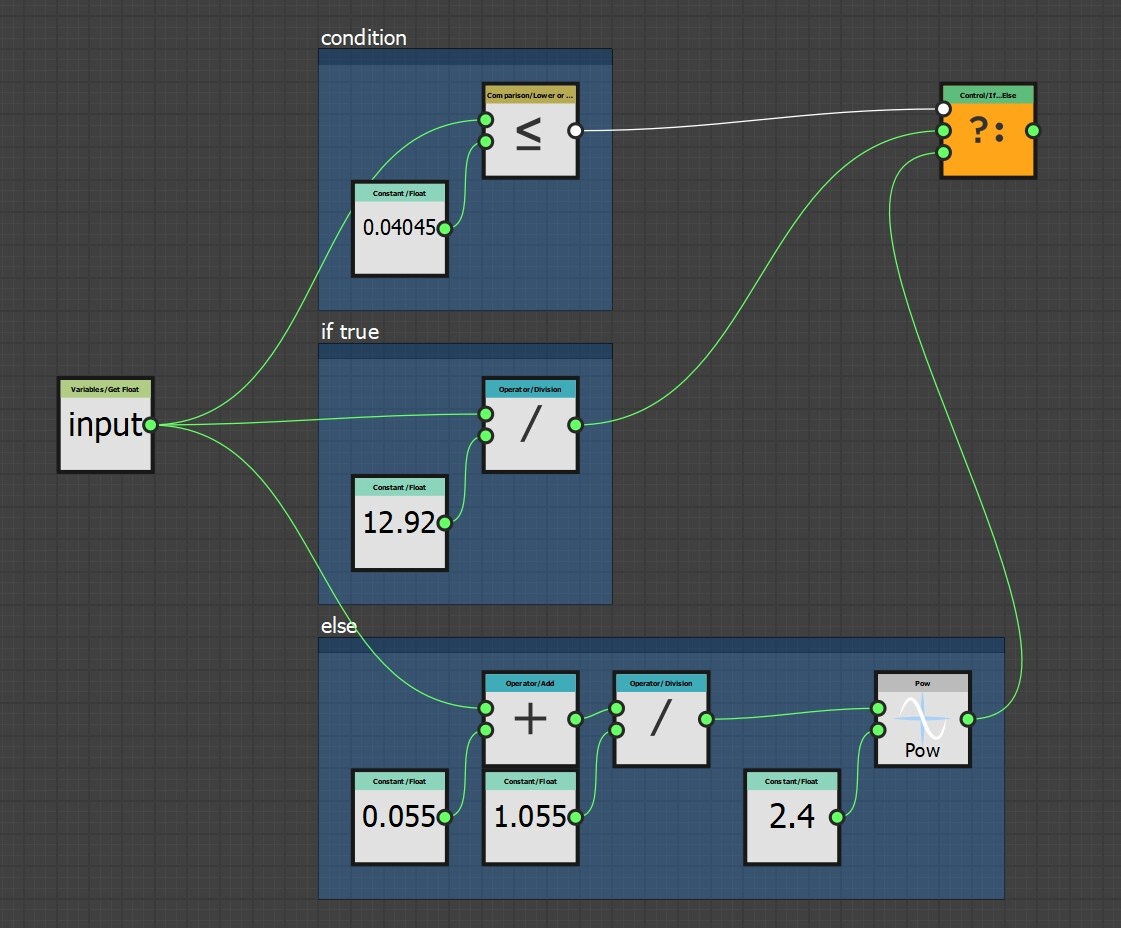Click the green output port of the input node
Image resolution: width=1121 pixels, height=928 pixels.
click(x=152, y=423)
